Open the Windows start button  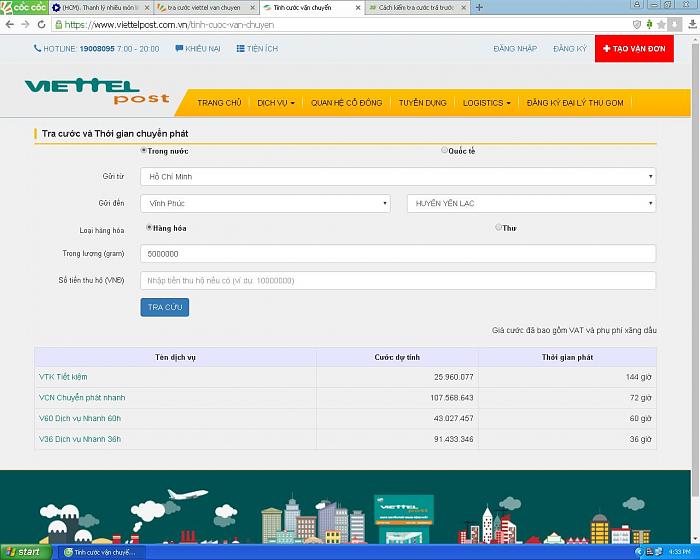(x=26, y=552)
